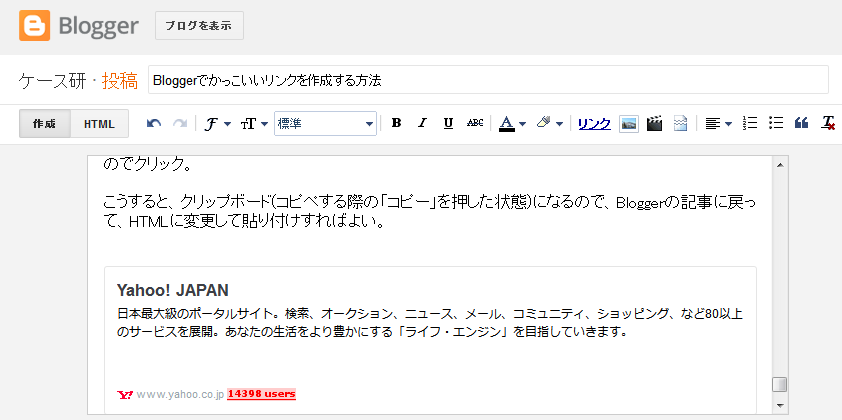Click the ケース研 blog name

52,81
